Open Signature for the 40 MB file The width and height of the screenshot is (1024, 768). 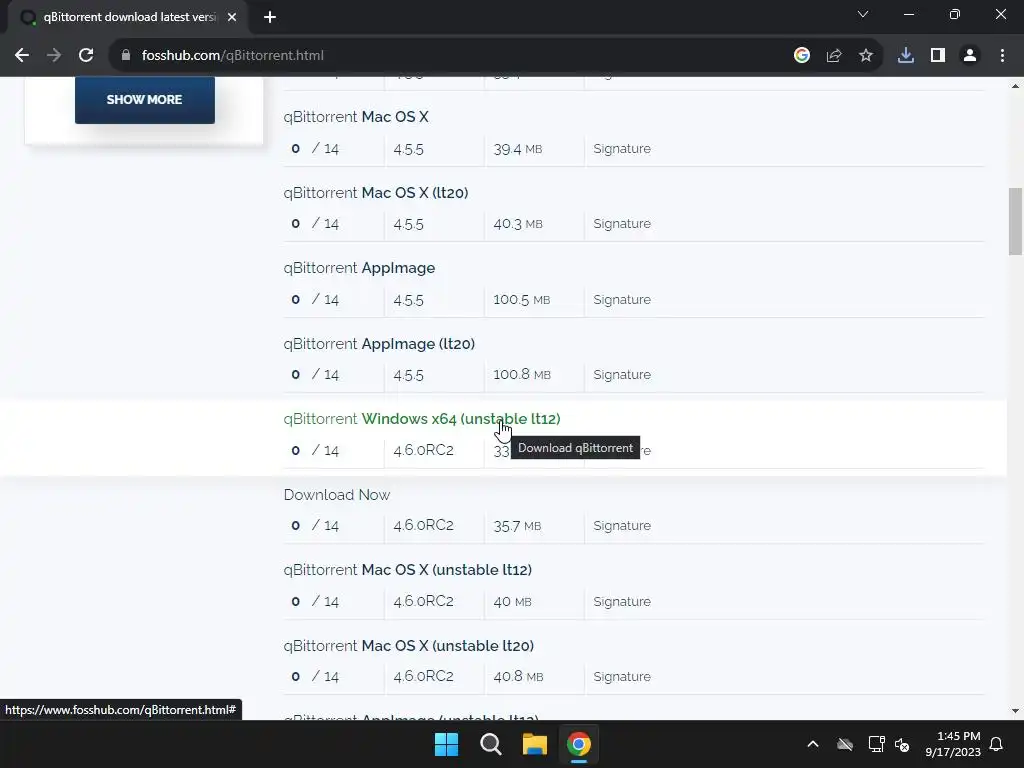pos(622,601)
